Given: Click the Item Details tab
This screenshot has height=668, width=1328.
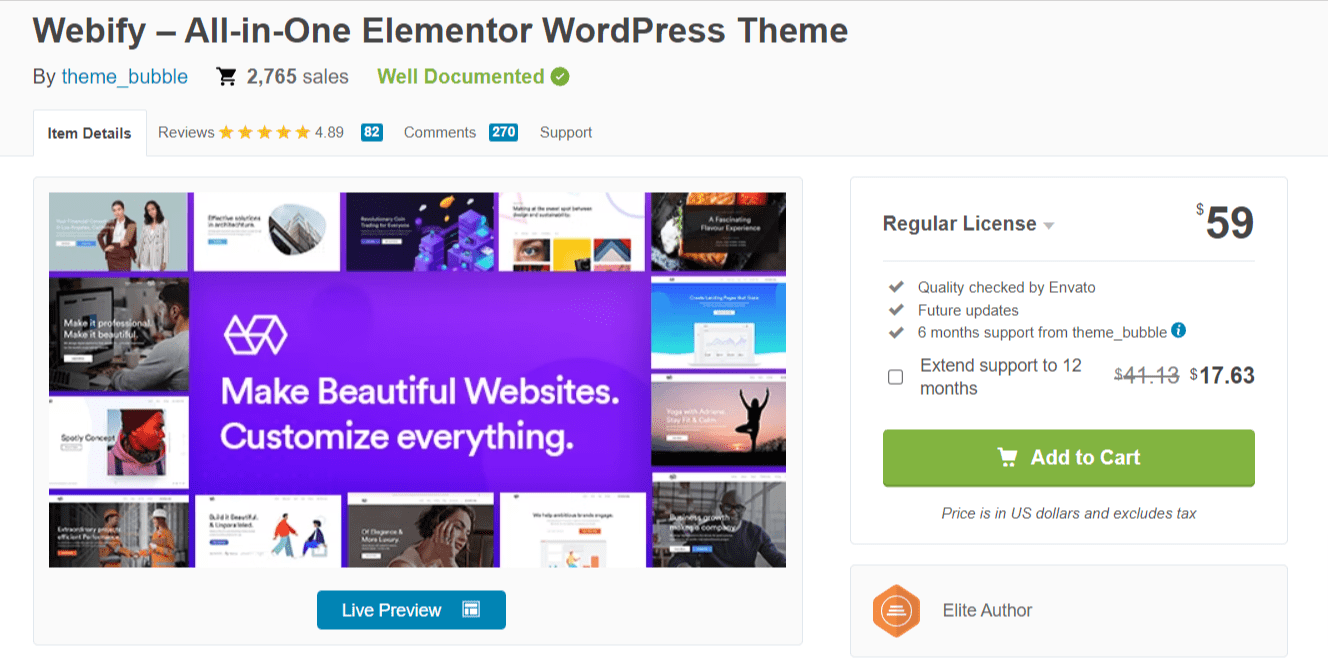Looking at the screenshot, I should click(89, 132).
